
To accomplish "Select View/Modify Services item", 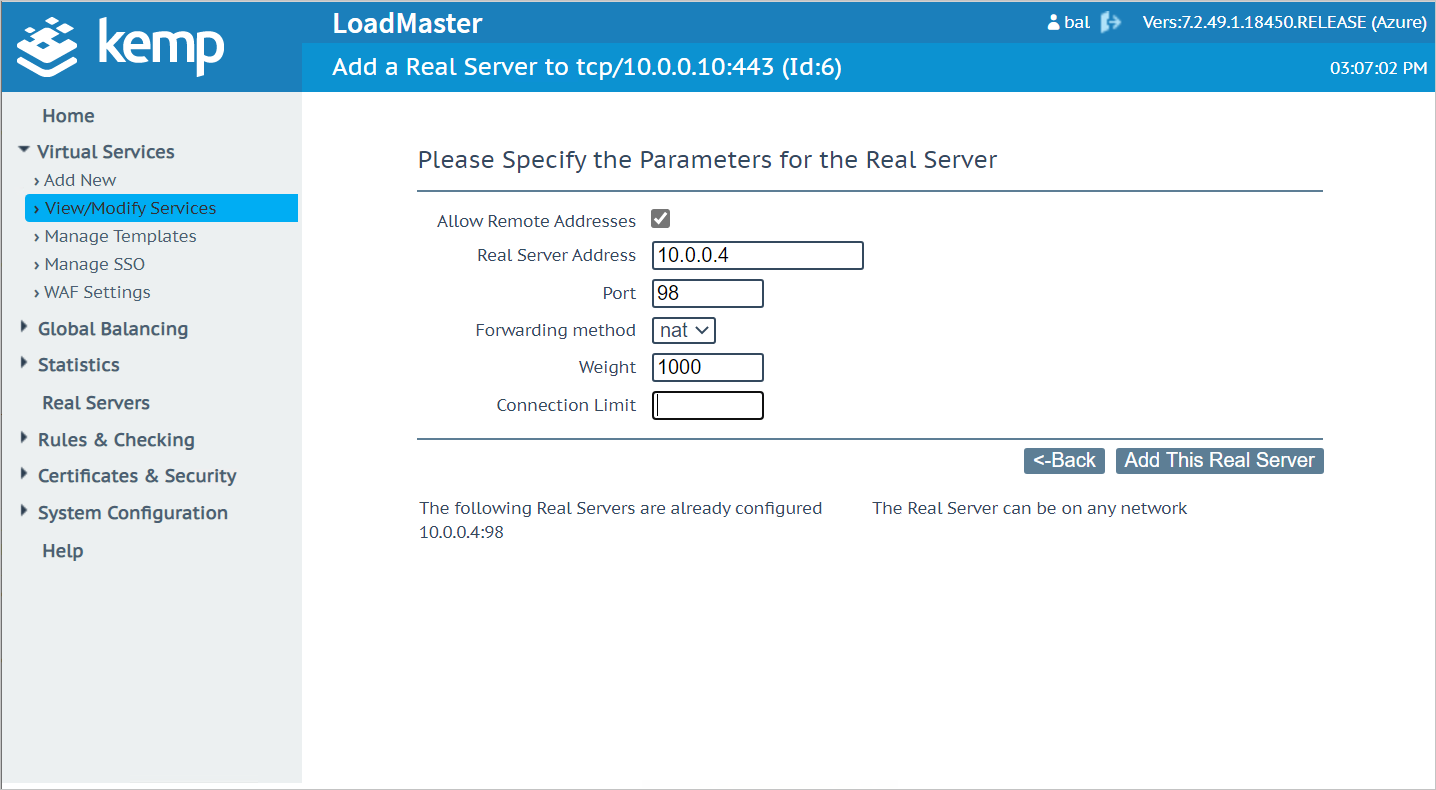I will [161, 208].
